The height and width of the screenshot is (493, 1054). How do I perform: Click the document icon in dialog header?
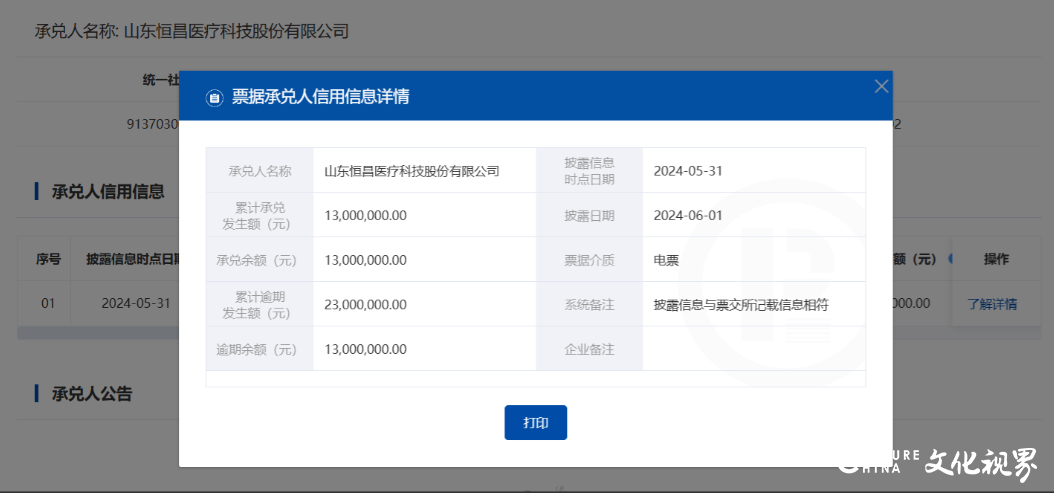[214, 98]
